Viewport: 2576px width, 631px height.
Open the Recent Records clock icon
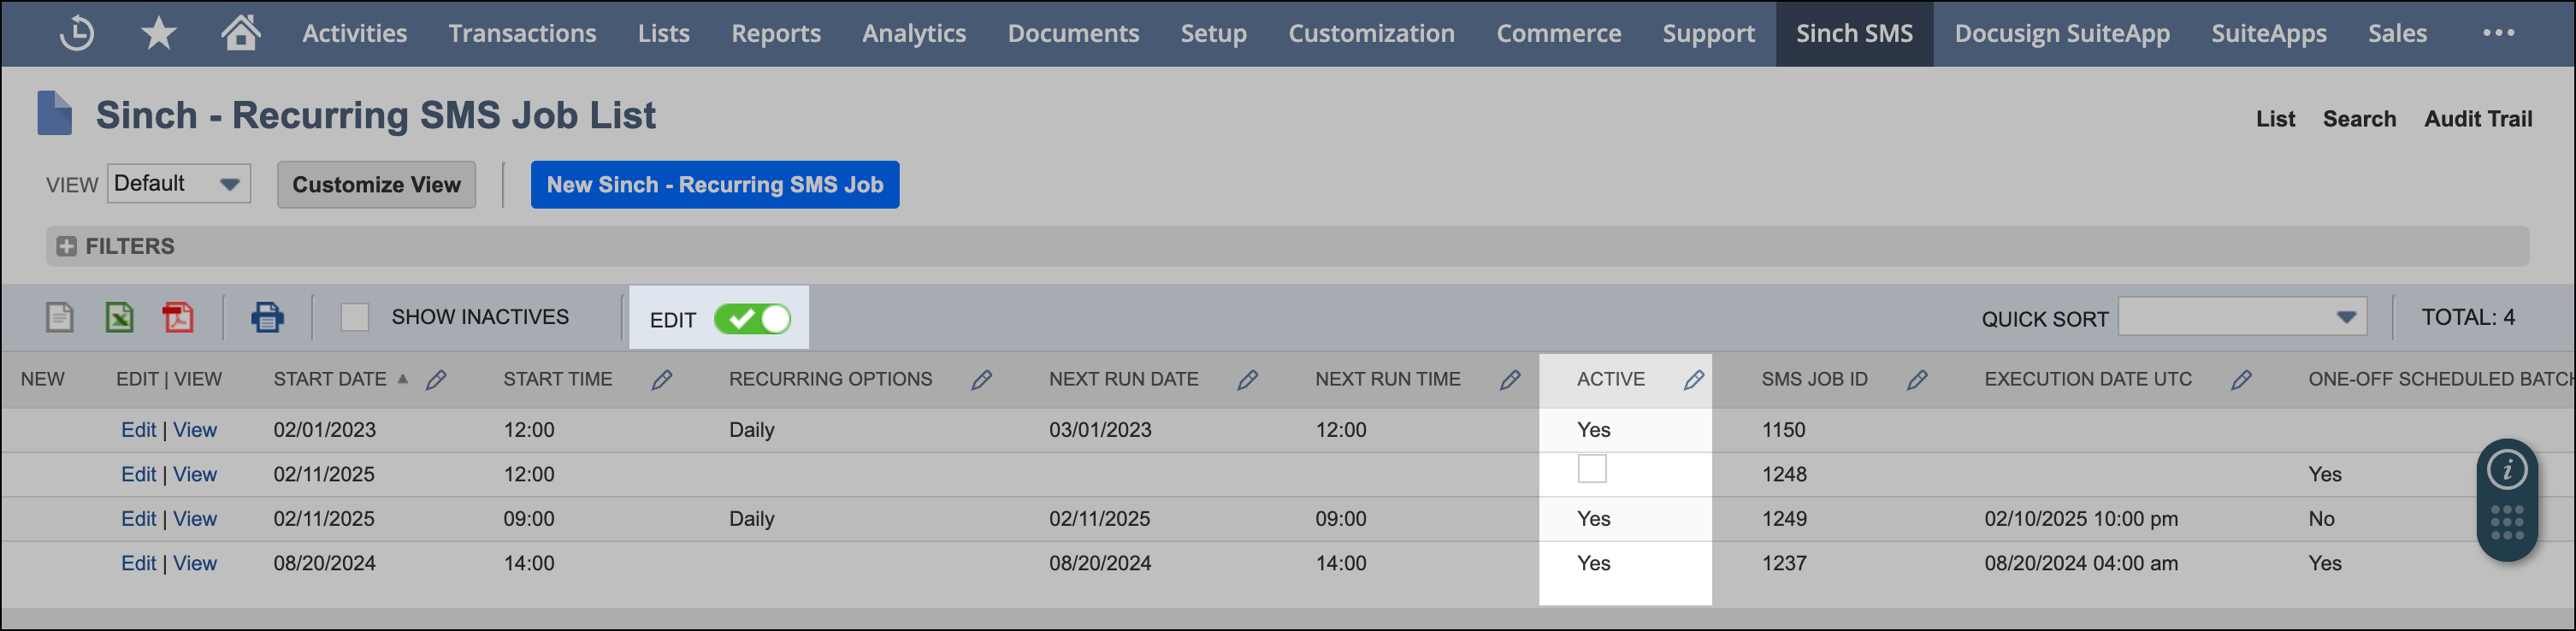77,33
